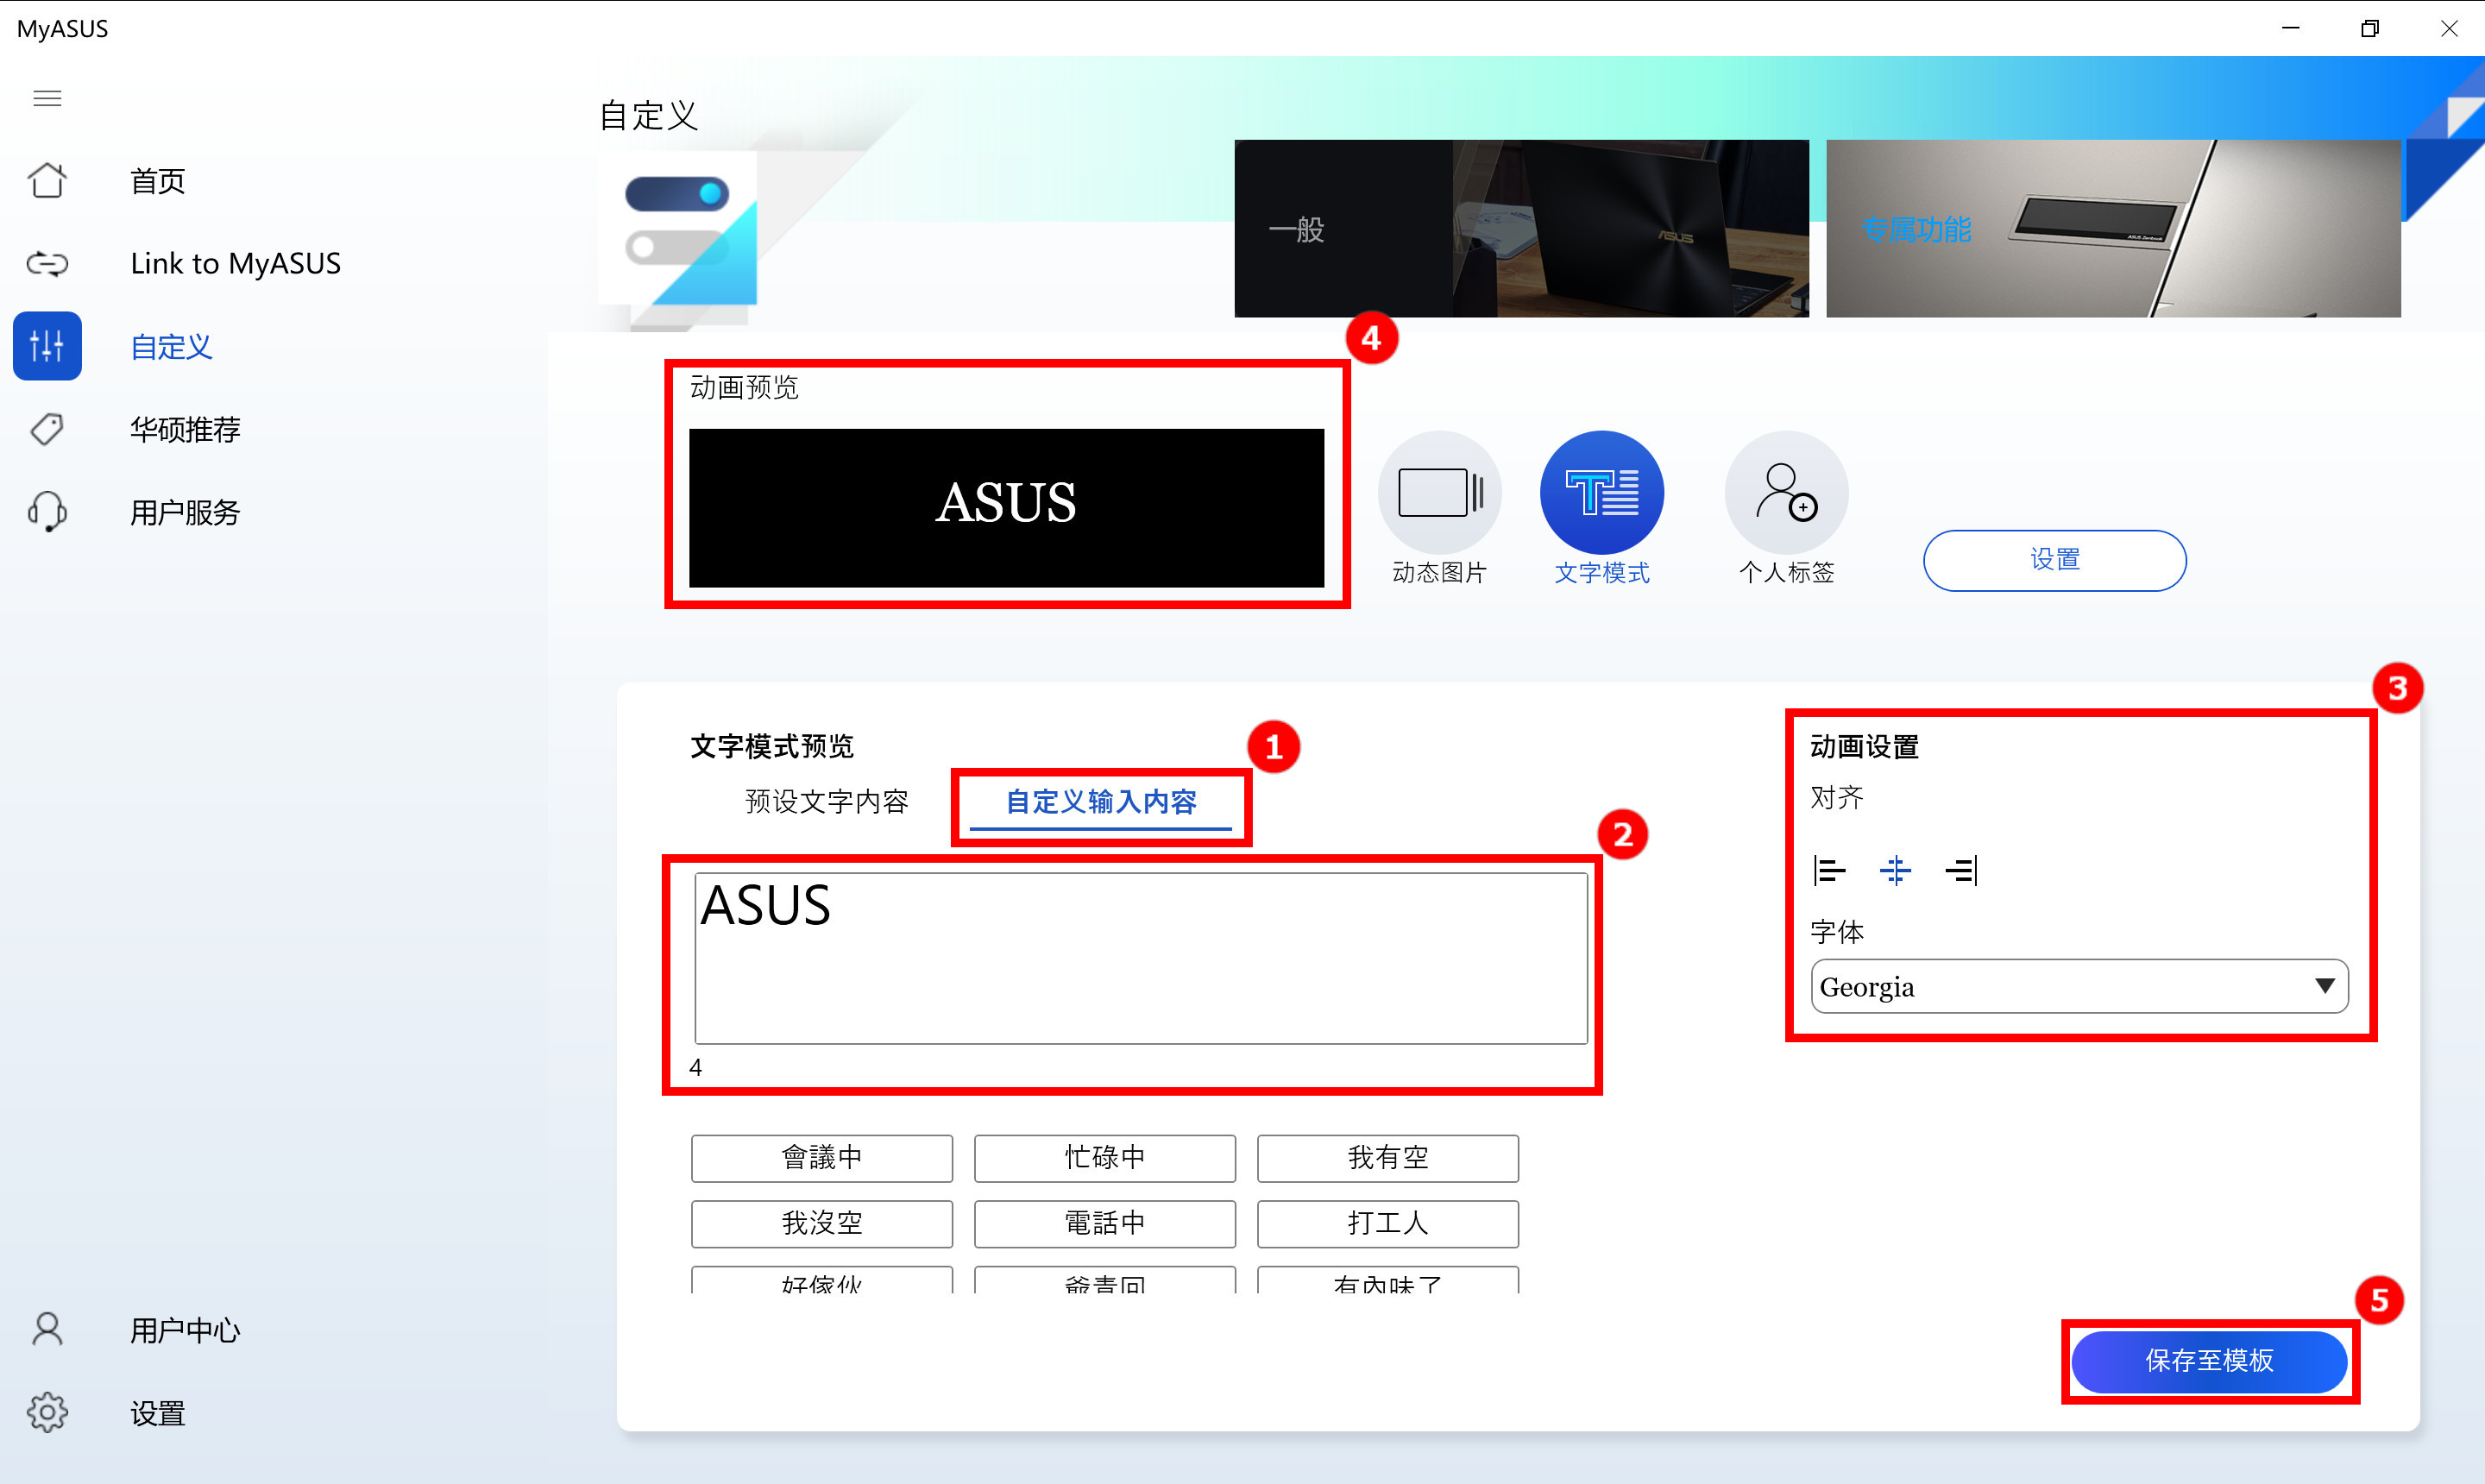Choose preset text 忙碌中

tap(1105, 1158)
